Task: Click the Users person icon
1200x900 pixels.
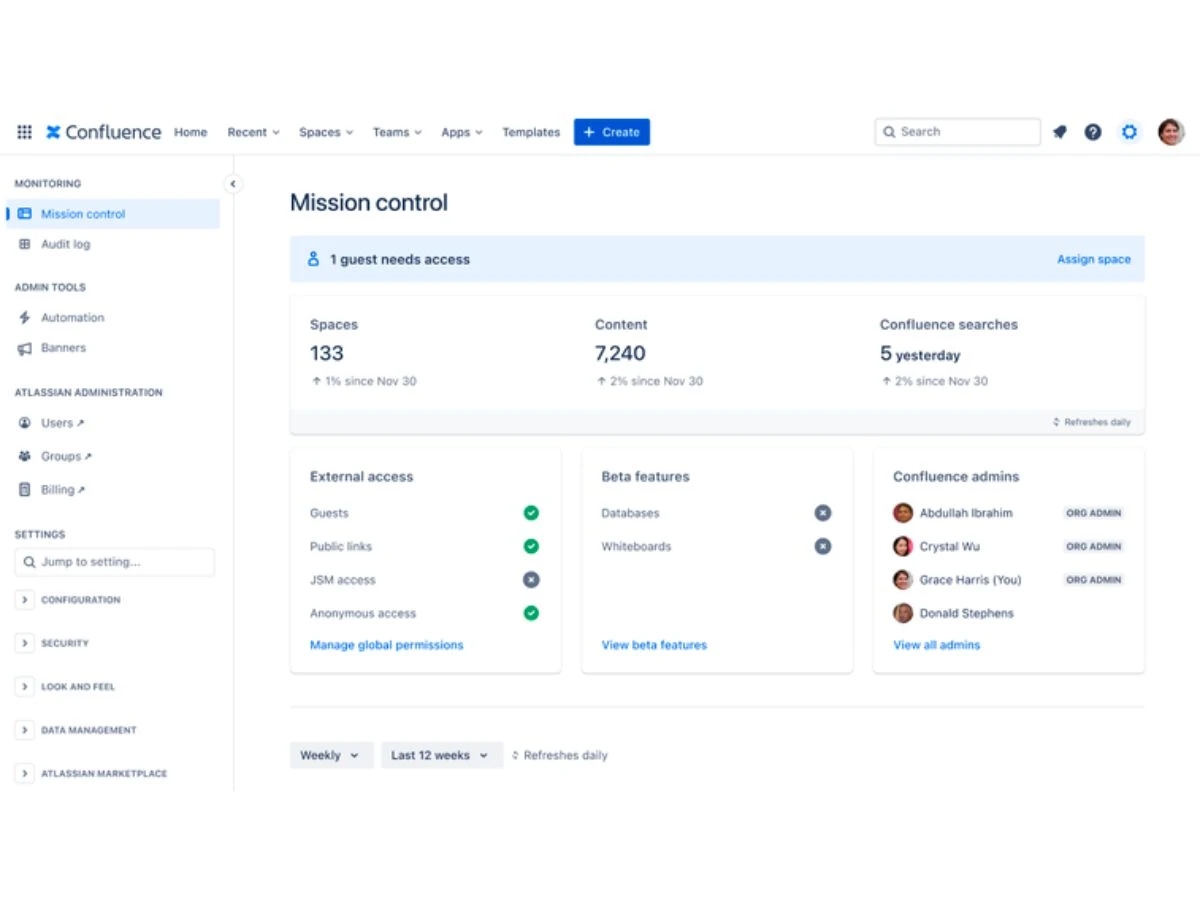Action: tap(25, 423)
